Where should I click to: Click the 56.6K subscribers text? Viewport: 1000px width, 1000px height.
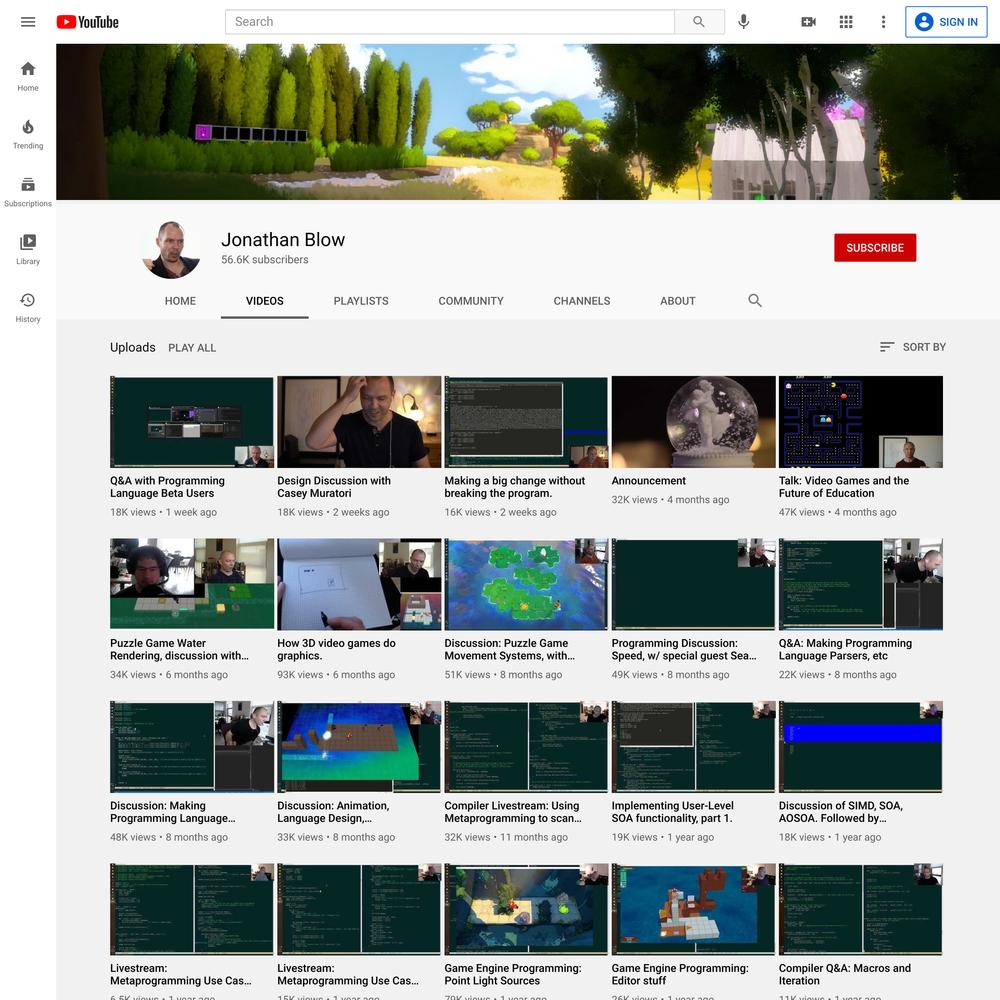pos(265,260)
